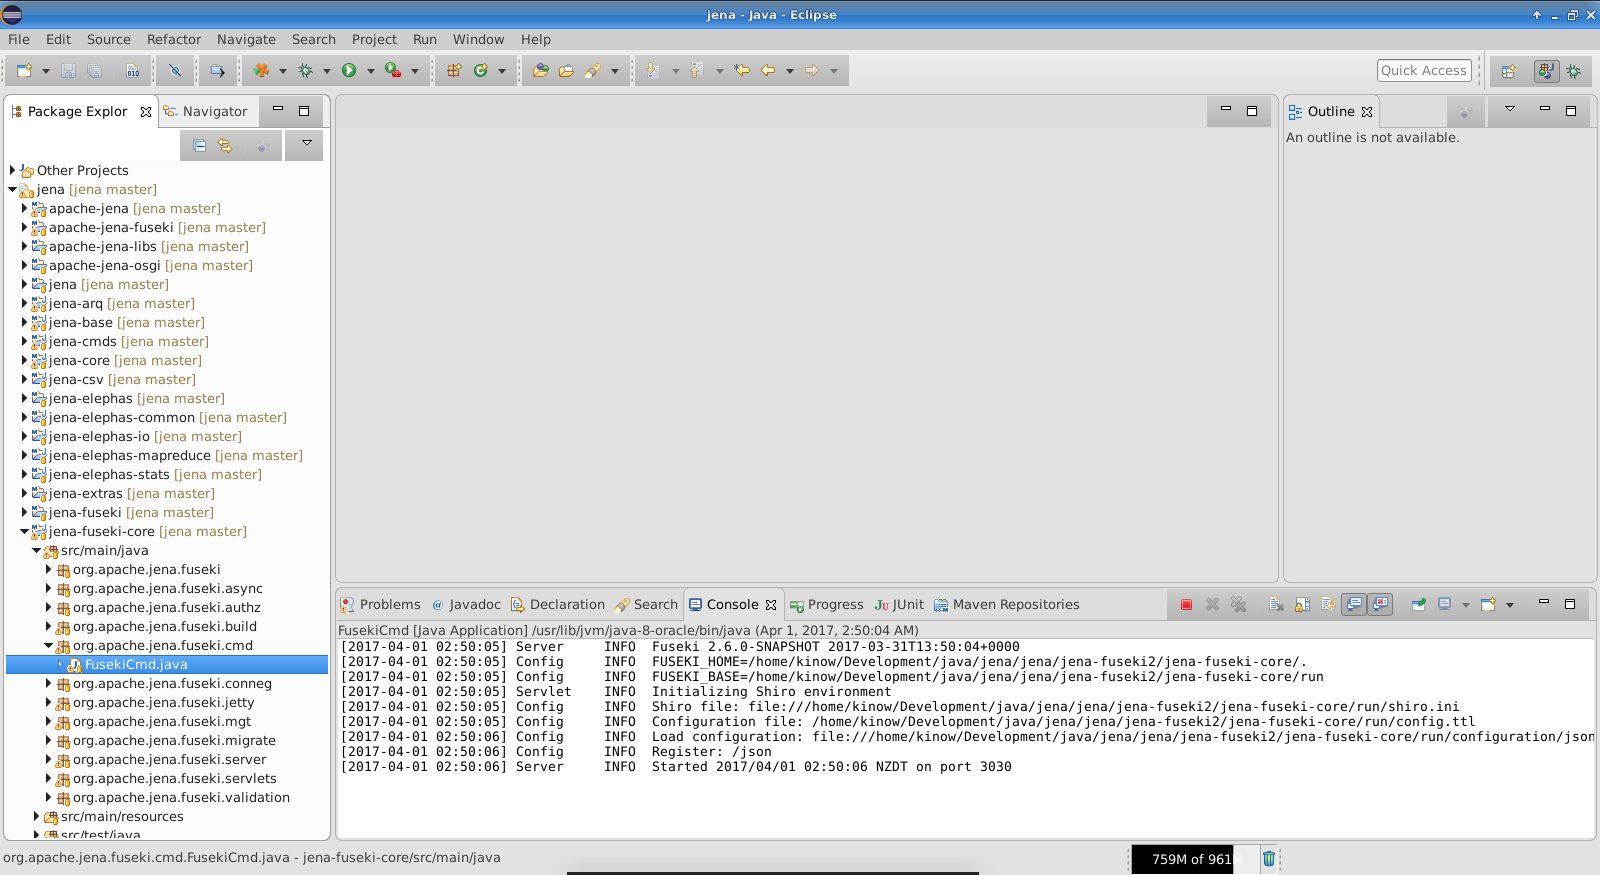The height and width of the screenshot is (875, 1600).
Task: Click the Debug bug icon in toolbar
Action: [306, 71]
